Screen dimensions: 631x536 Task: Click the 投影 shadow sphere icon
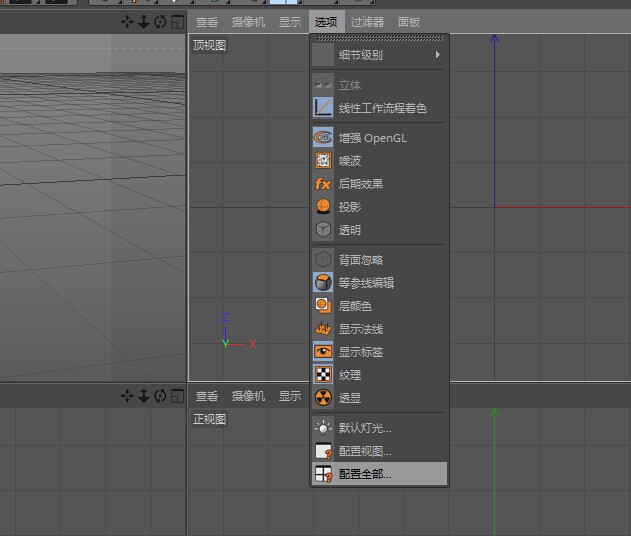pyautogui.click(x=323, y=207)
